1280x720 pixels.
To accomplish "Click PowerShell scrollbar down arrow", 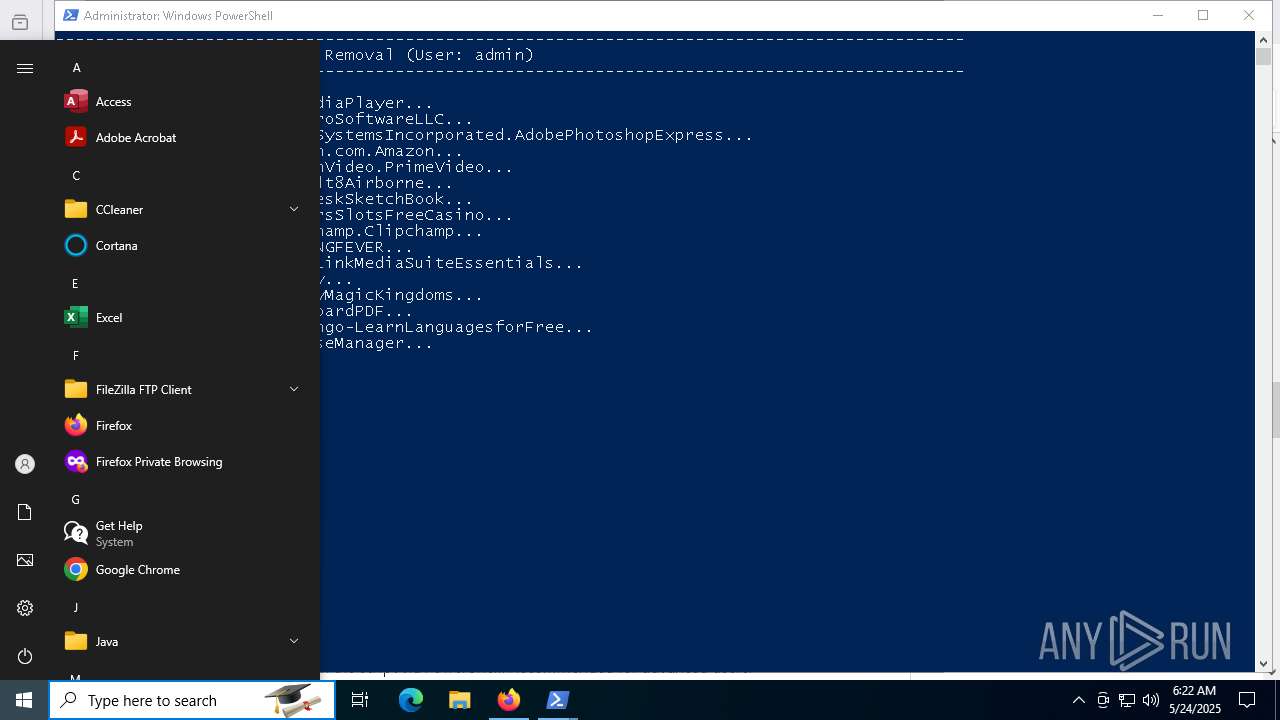I will [1264, 663].
